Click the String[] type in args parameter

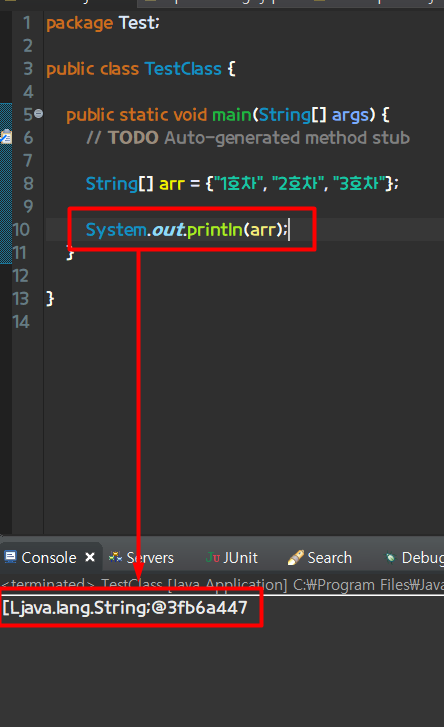pos(292,115)
